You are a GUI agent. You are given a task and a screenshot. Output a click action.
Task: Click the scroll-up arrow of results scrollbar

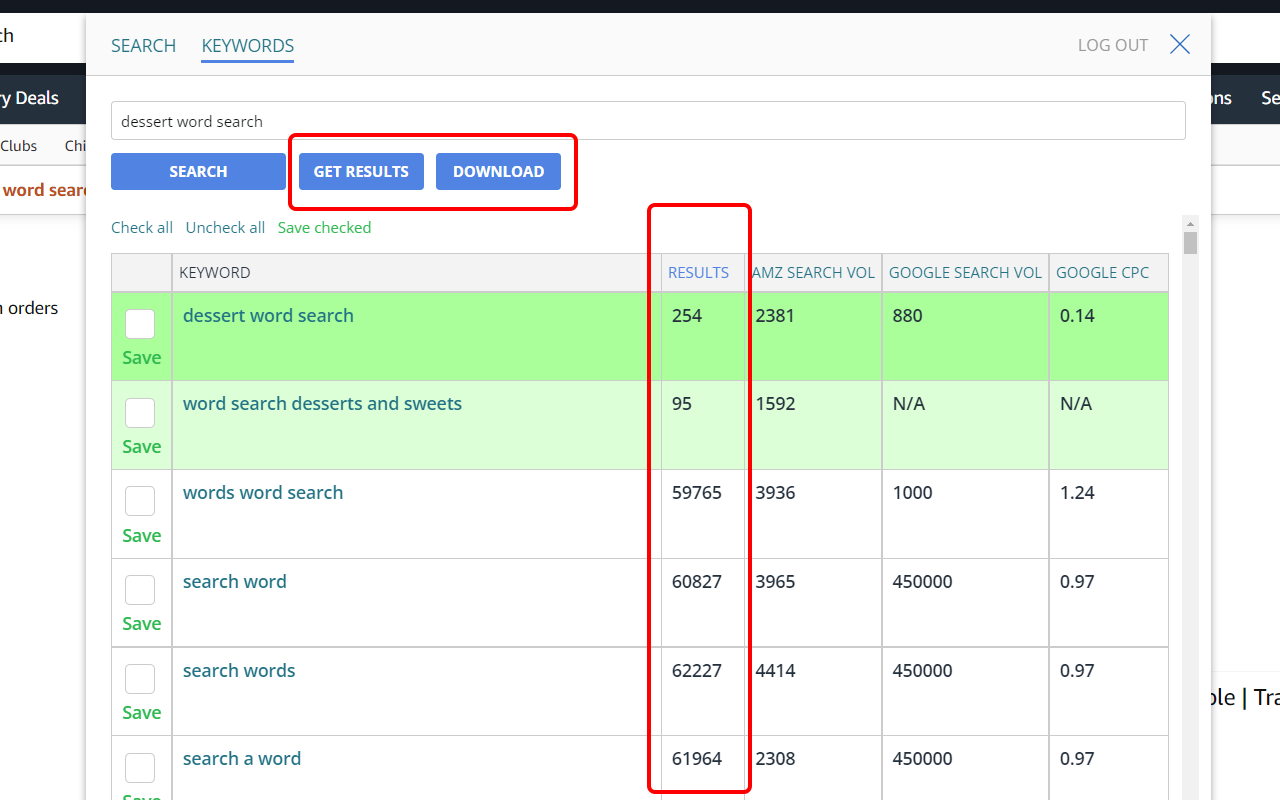(1190, 223)
